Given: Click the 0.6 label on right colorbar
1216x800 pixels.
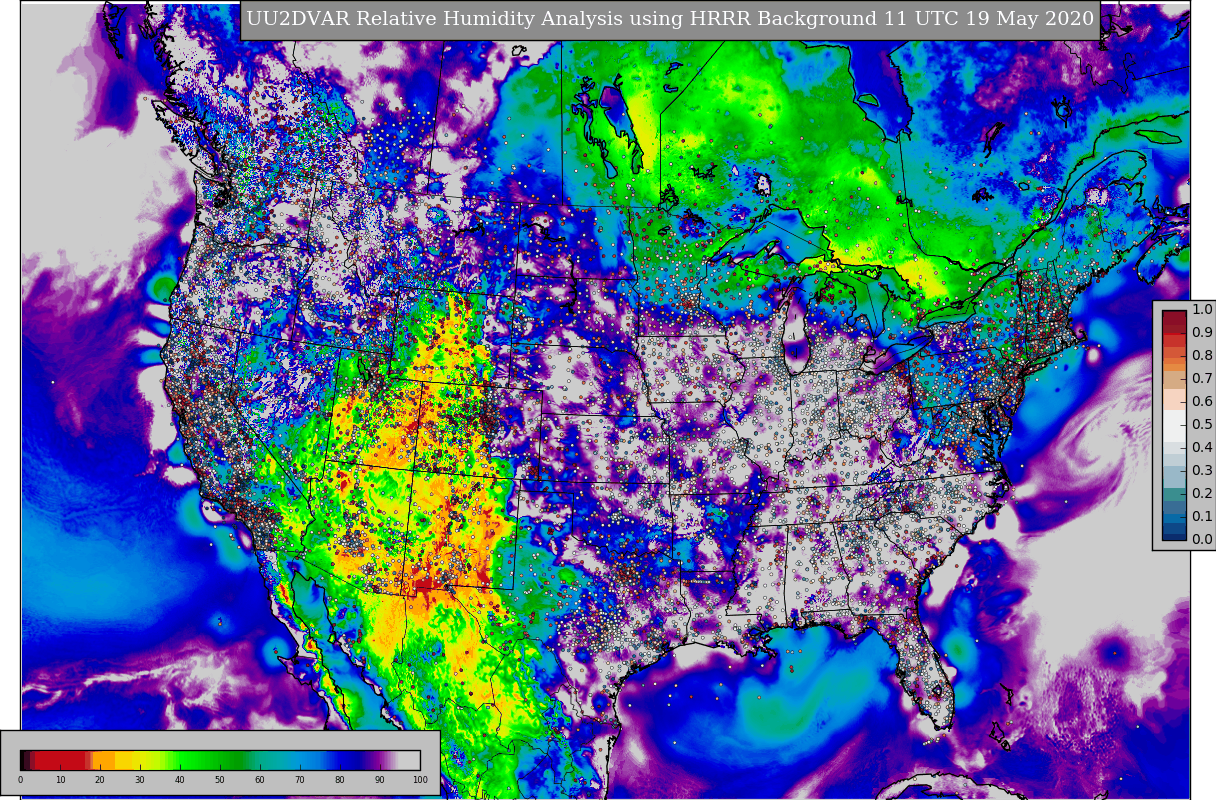Looking at the screenshot, I should [1202, 401].
